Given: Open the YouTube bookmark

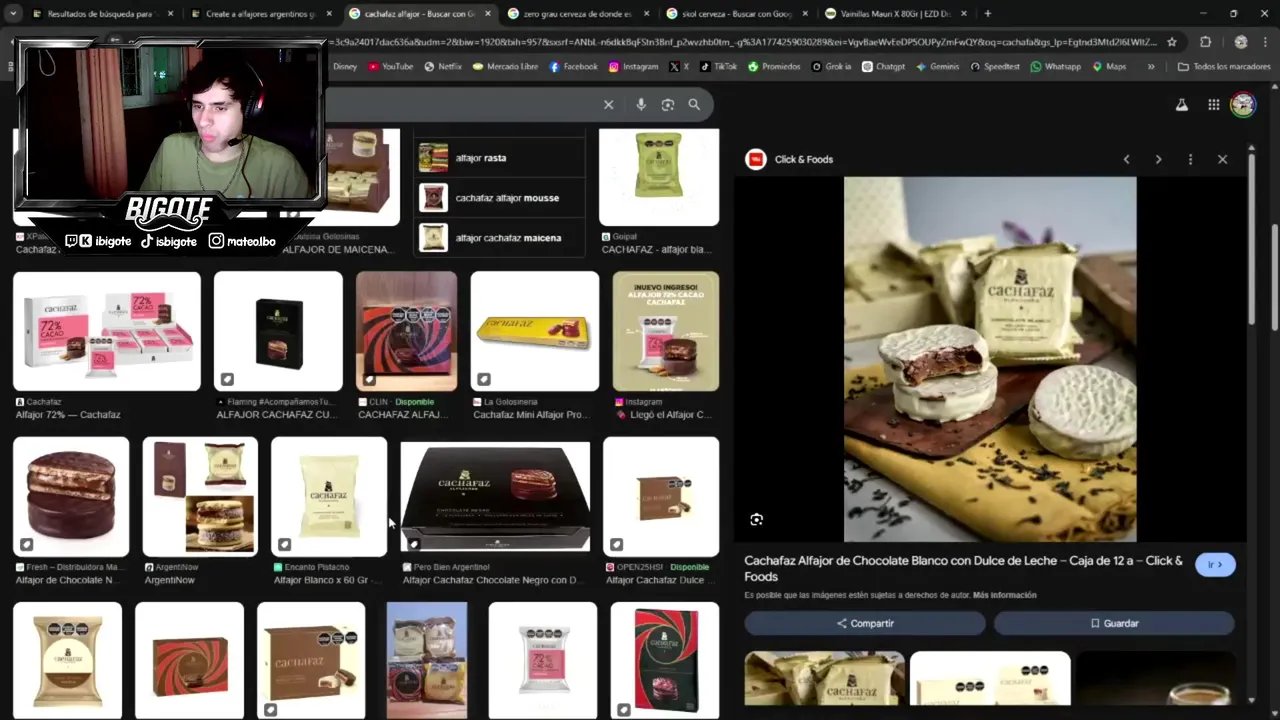Looking at the screenshot, I should tap(390, 67).
